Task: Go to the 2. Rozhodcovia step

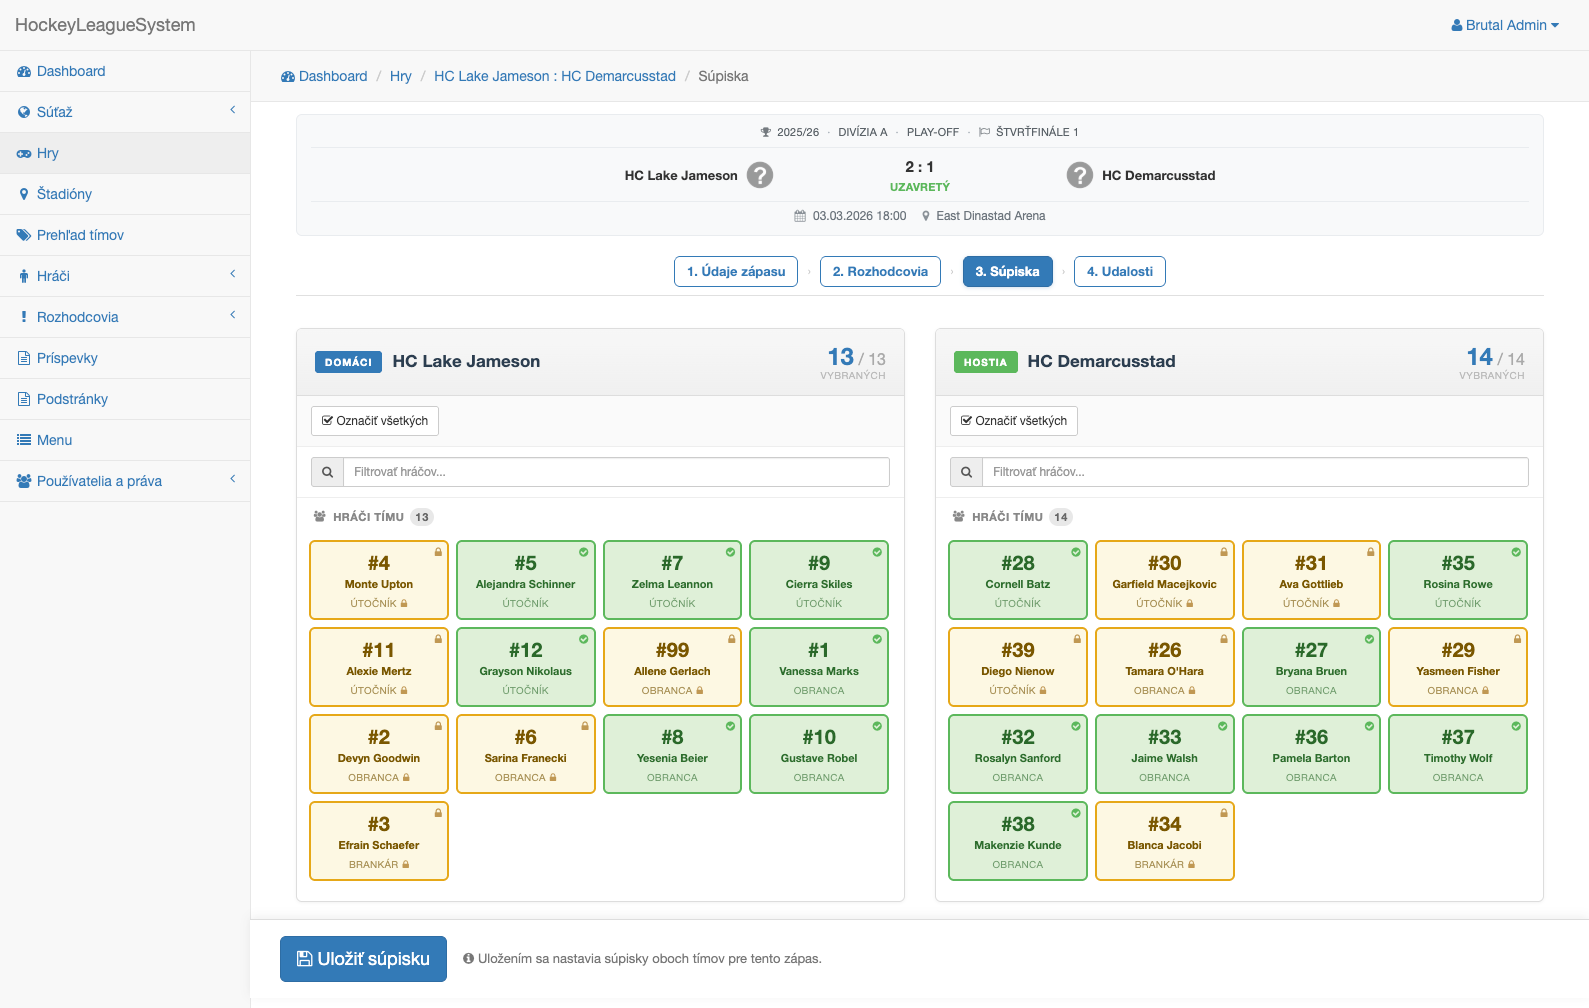Action: click(x=880, y=272)
